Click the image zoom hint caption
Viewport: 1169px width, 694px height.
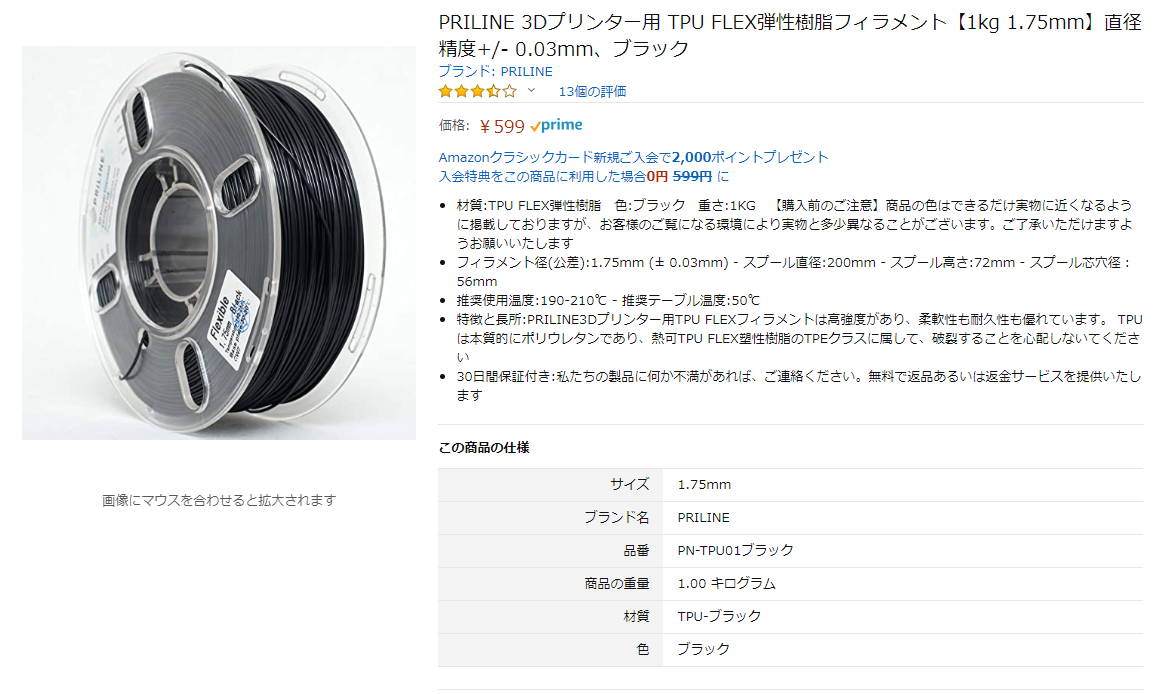click(x=218, y=500)
